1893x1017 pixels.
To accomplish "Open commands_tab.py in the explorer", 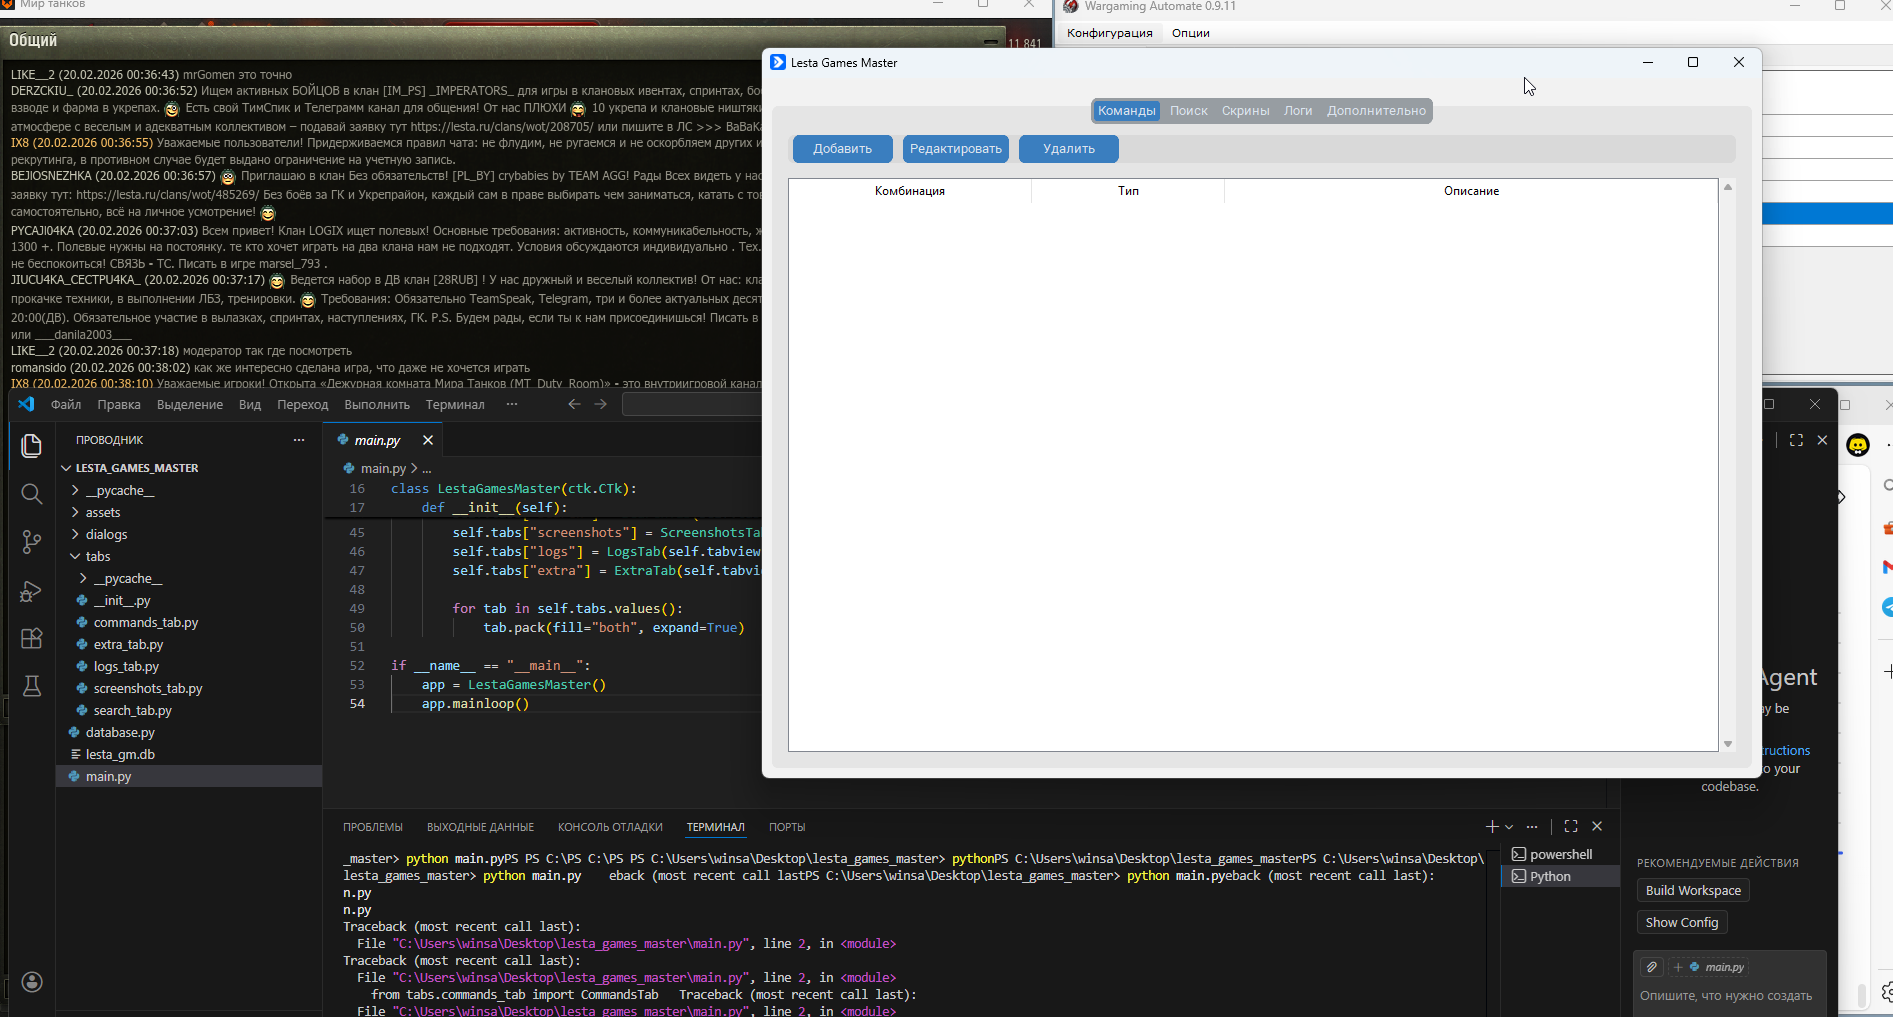I will [x=146, y=622].
